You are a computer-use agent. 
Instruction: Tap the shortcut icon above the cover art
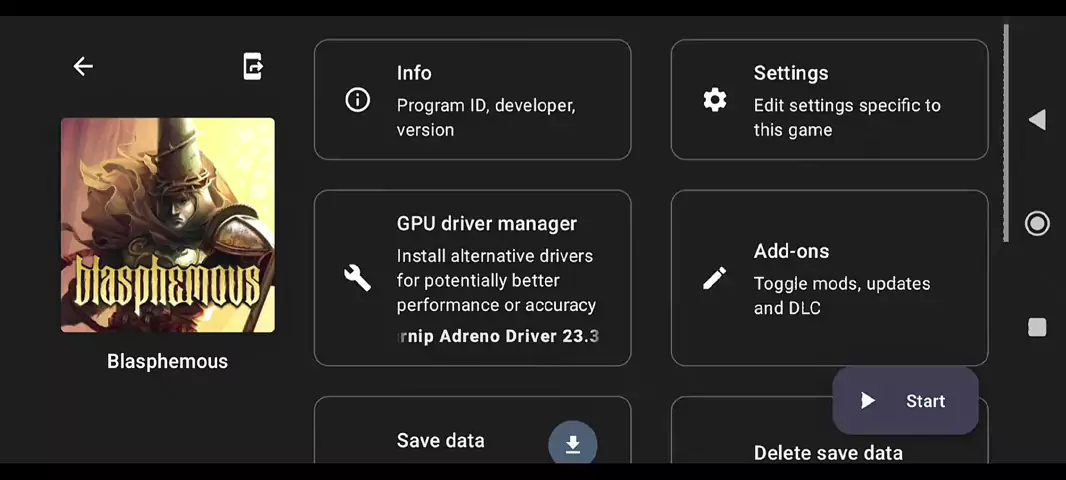253,67
